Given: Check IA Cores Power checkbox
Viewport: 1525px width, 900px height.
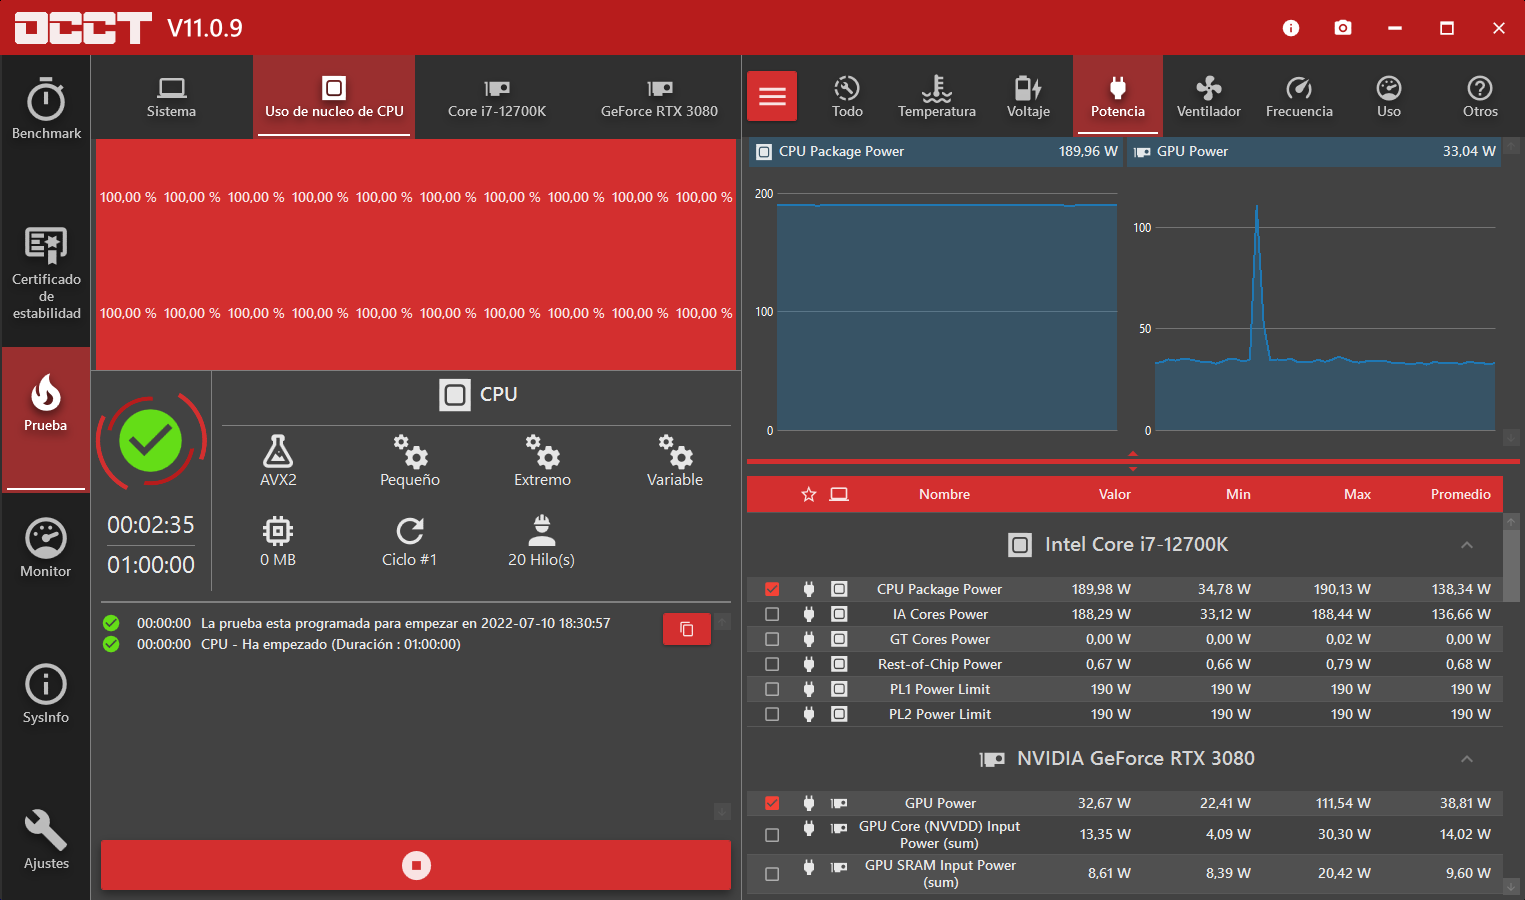Looking at the screenshot, I should tap(772, 614).
